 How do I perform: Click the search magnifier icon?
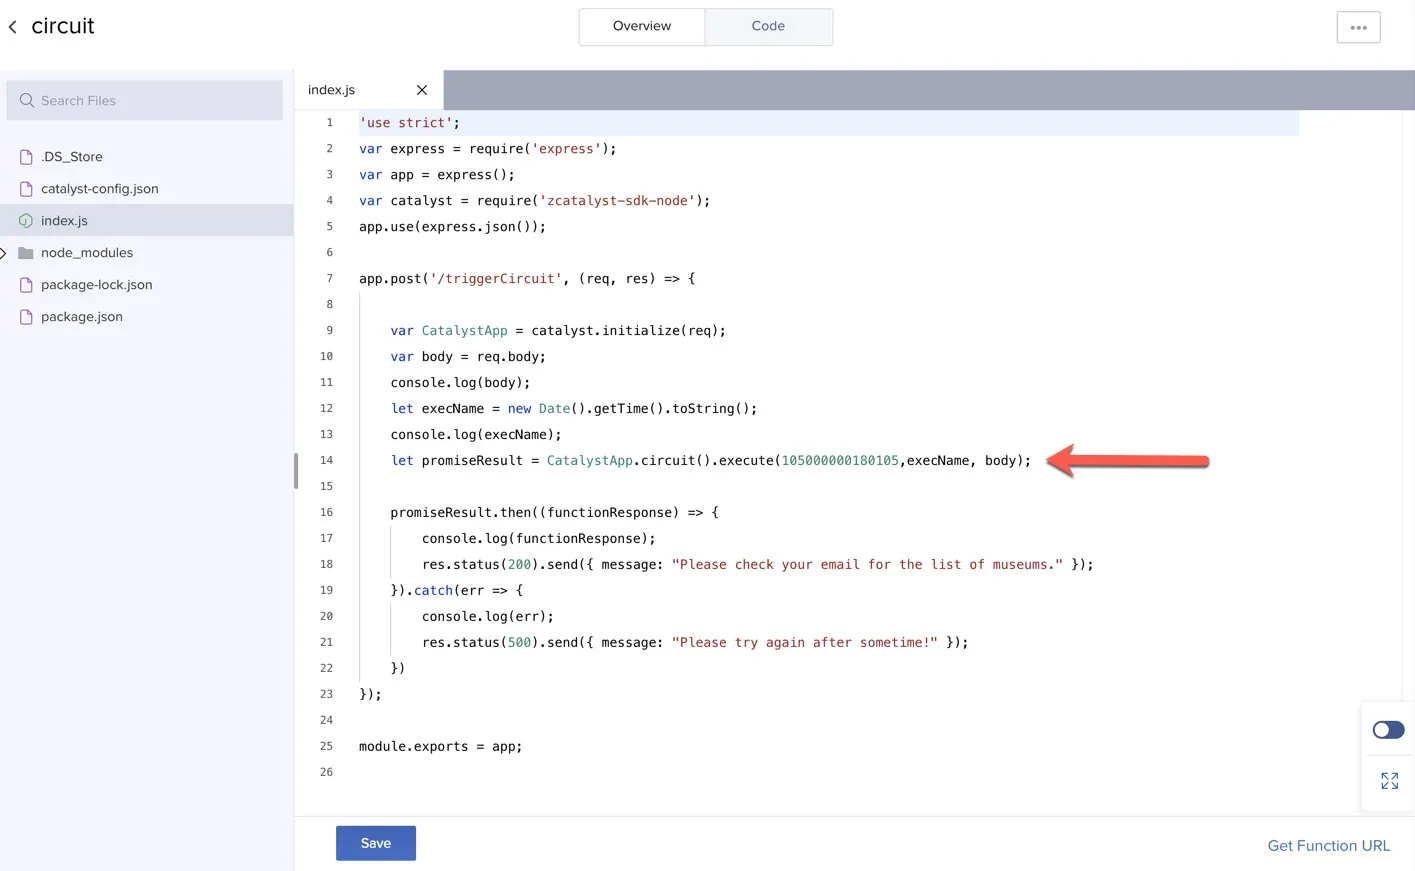coord(27,101)
